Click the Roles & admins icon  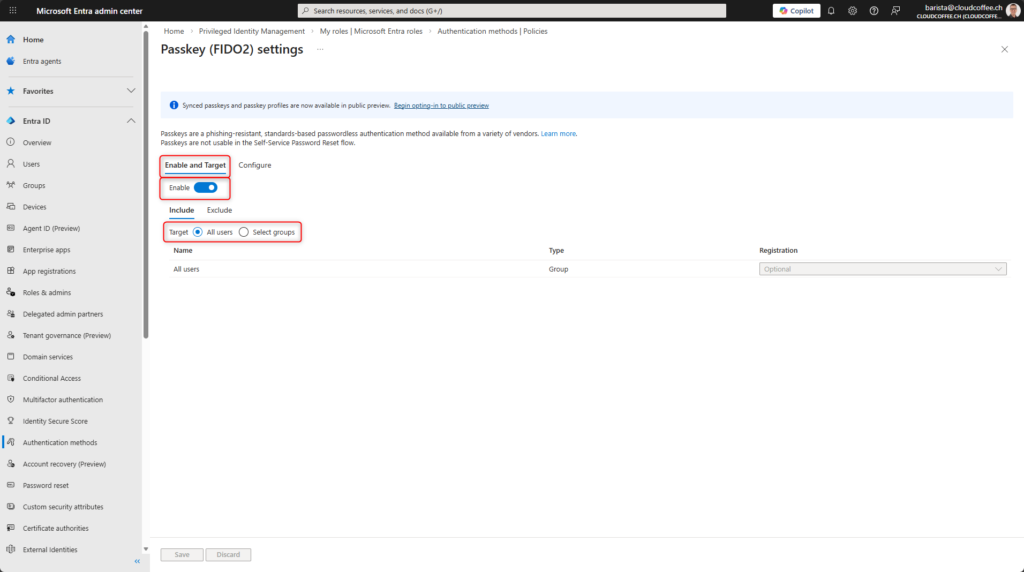pyautogui.click(x=10, y=292)
